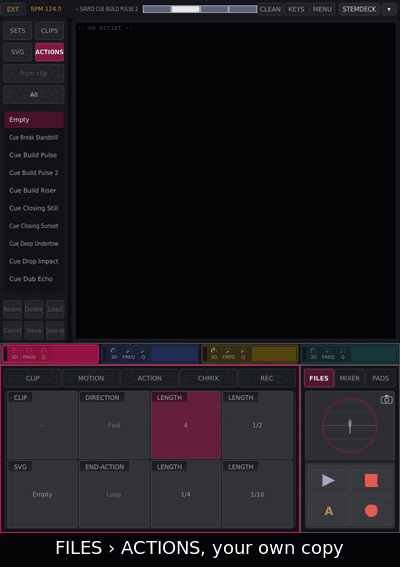Click the STEMDECK button

point(359,9)
